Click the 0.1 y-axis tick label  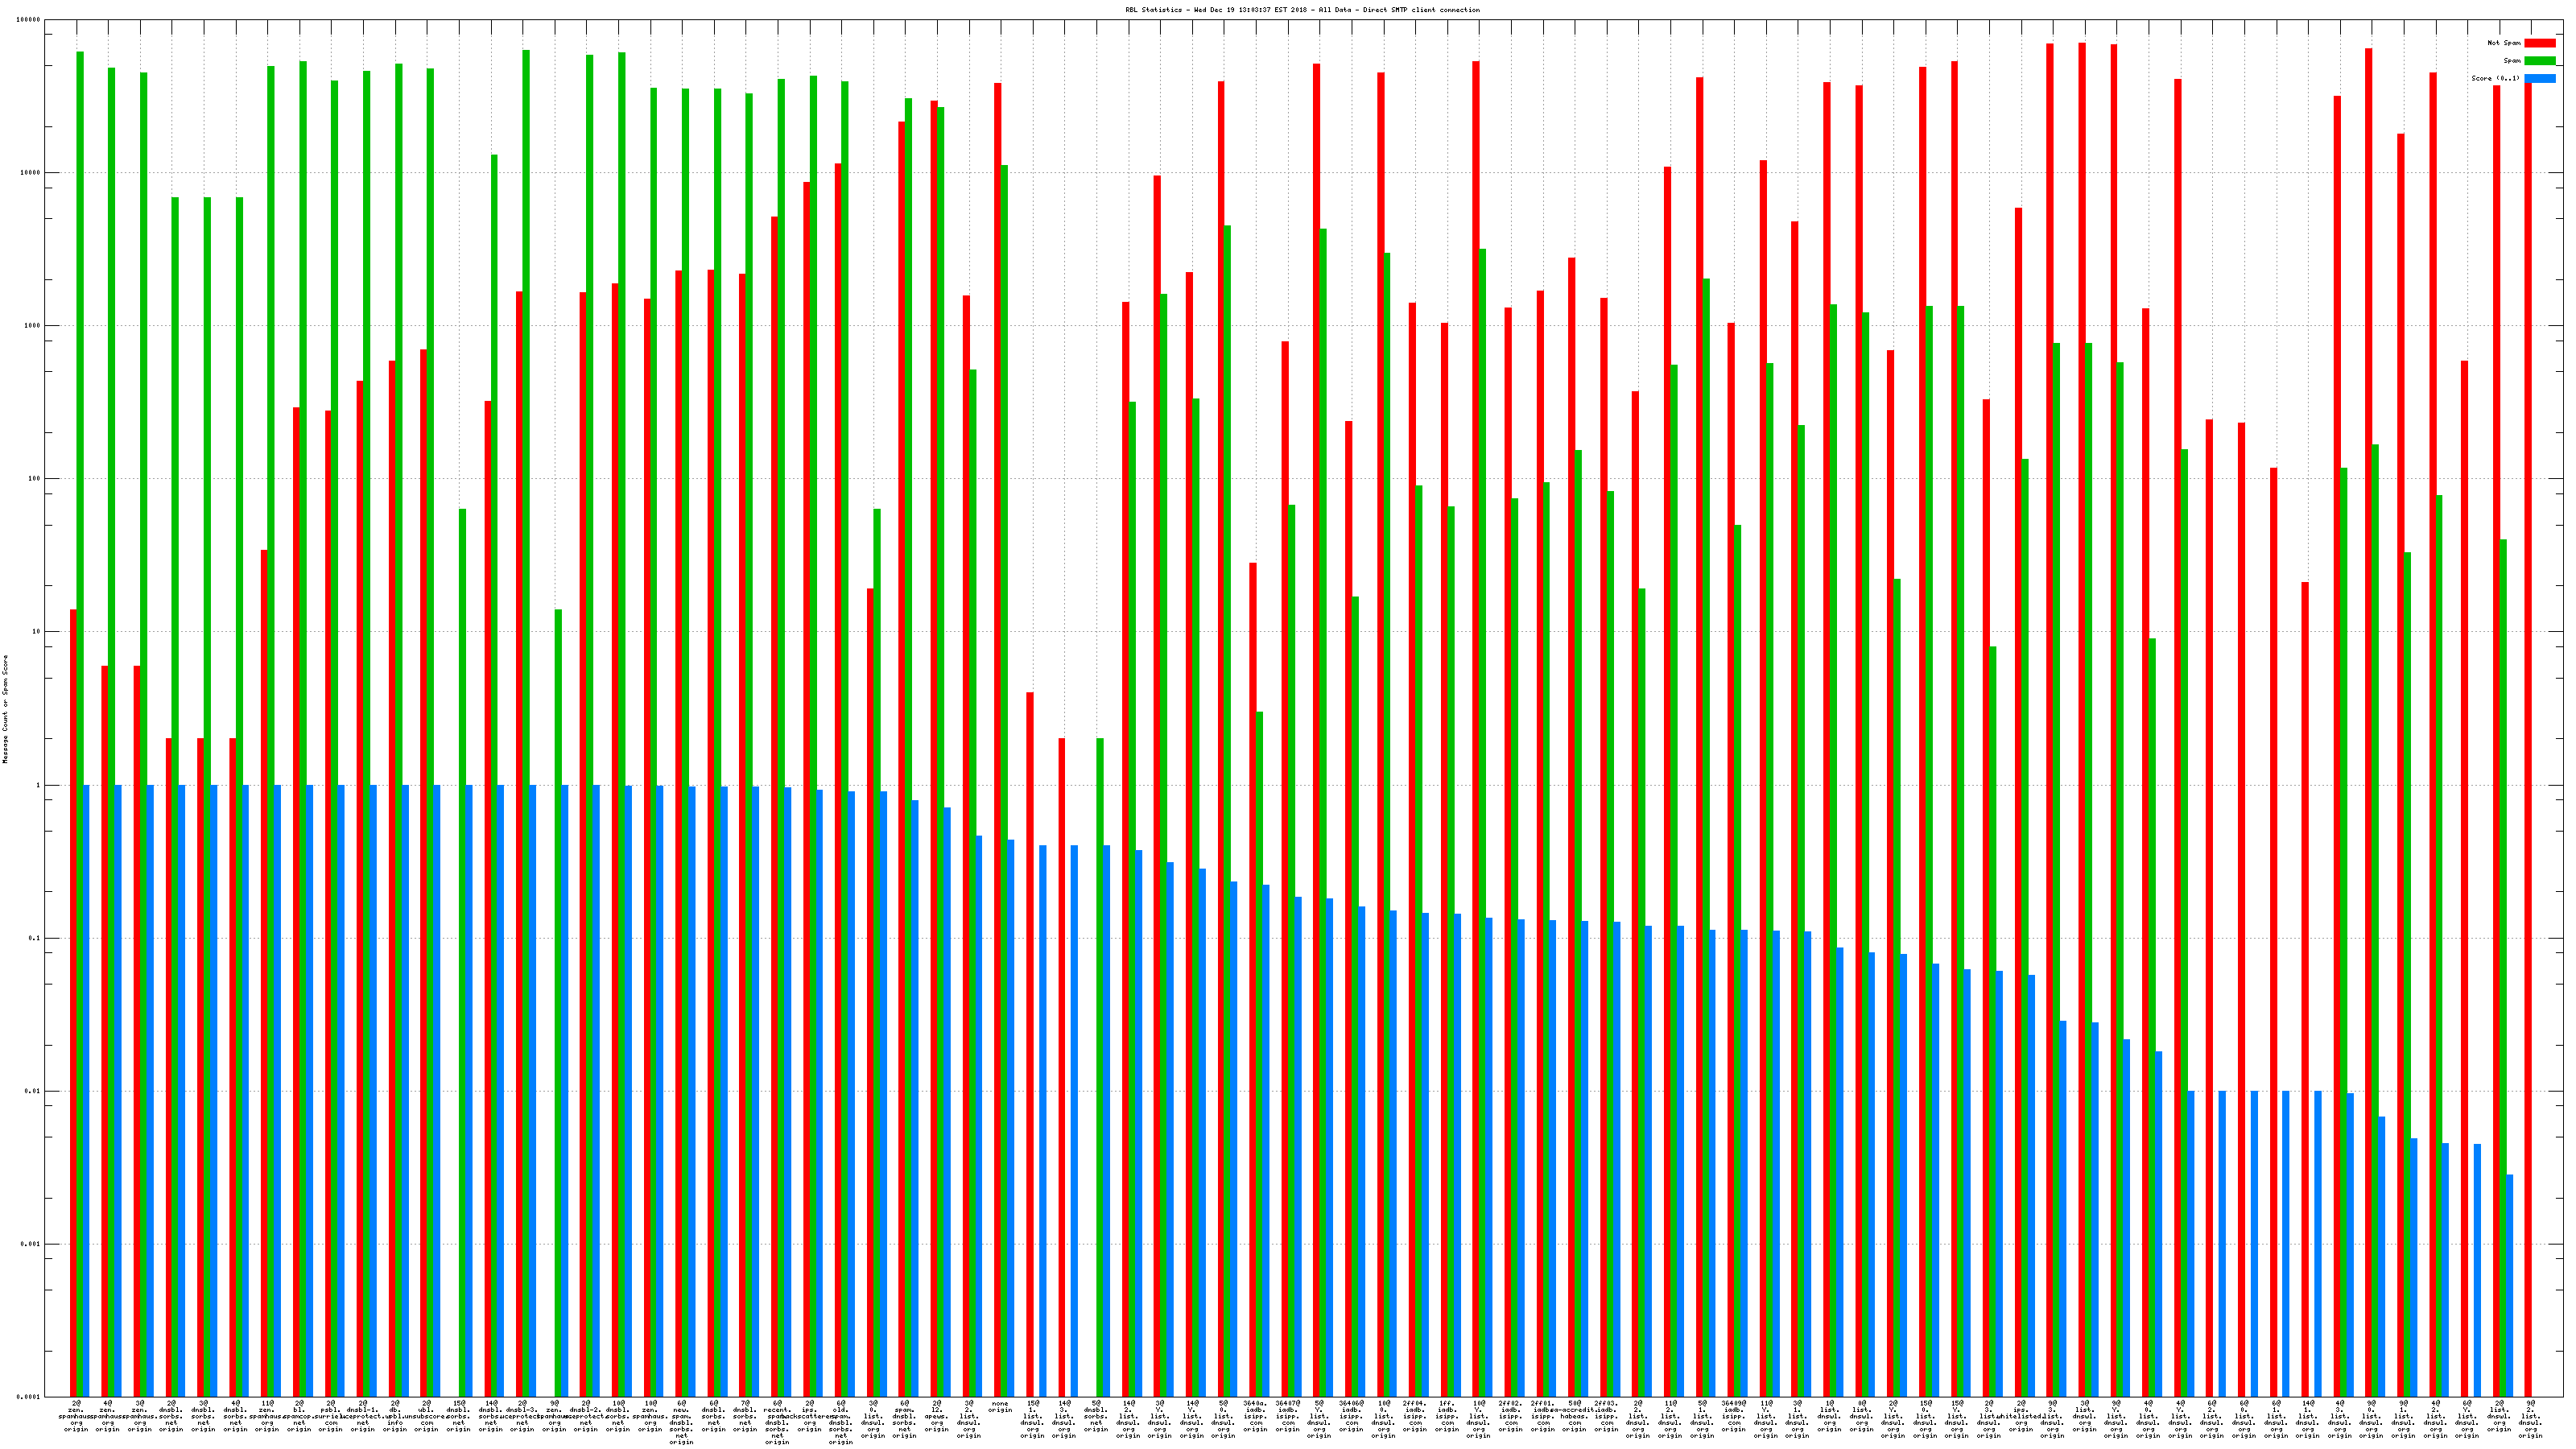35,938
